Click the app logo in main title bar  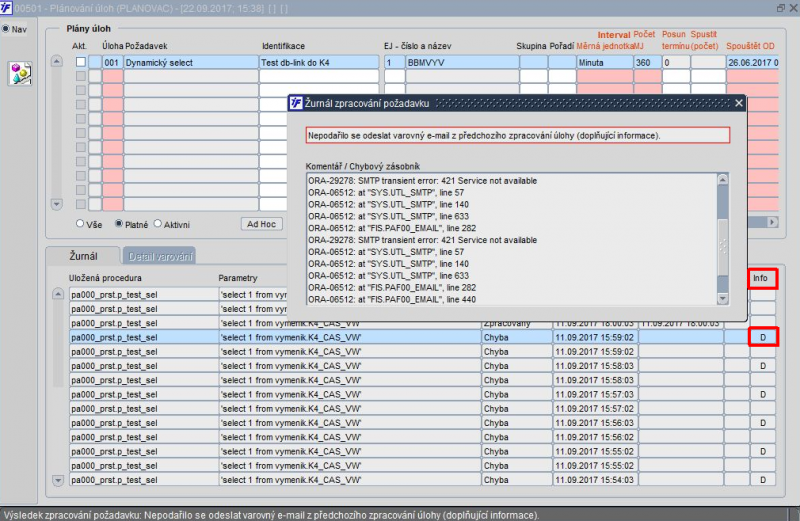coord(7,8)
